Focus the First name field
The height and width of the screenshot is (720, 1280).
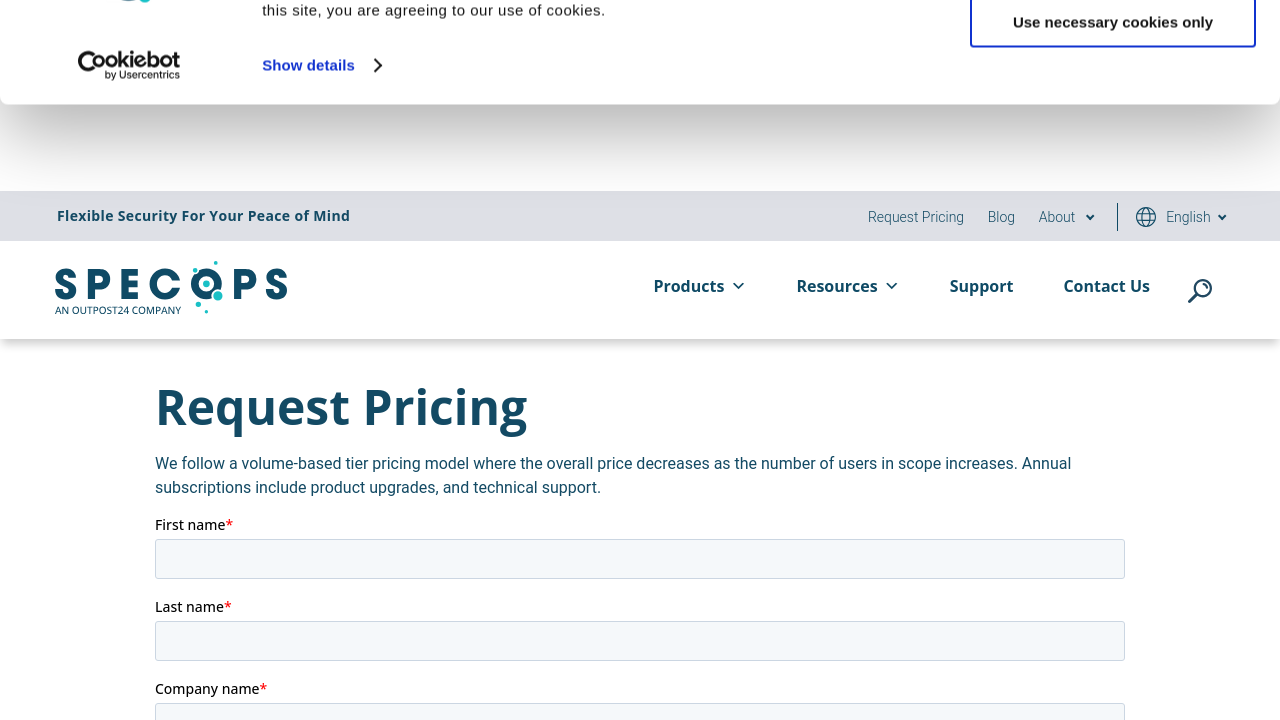(x=640, y=559)
